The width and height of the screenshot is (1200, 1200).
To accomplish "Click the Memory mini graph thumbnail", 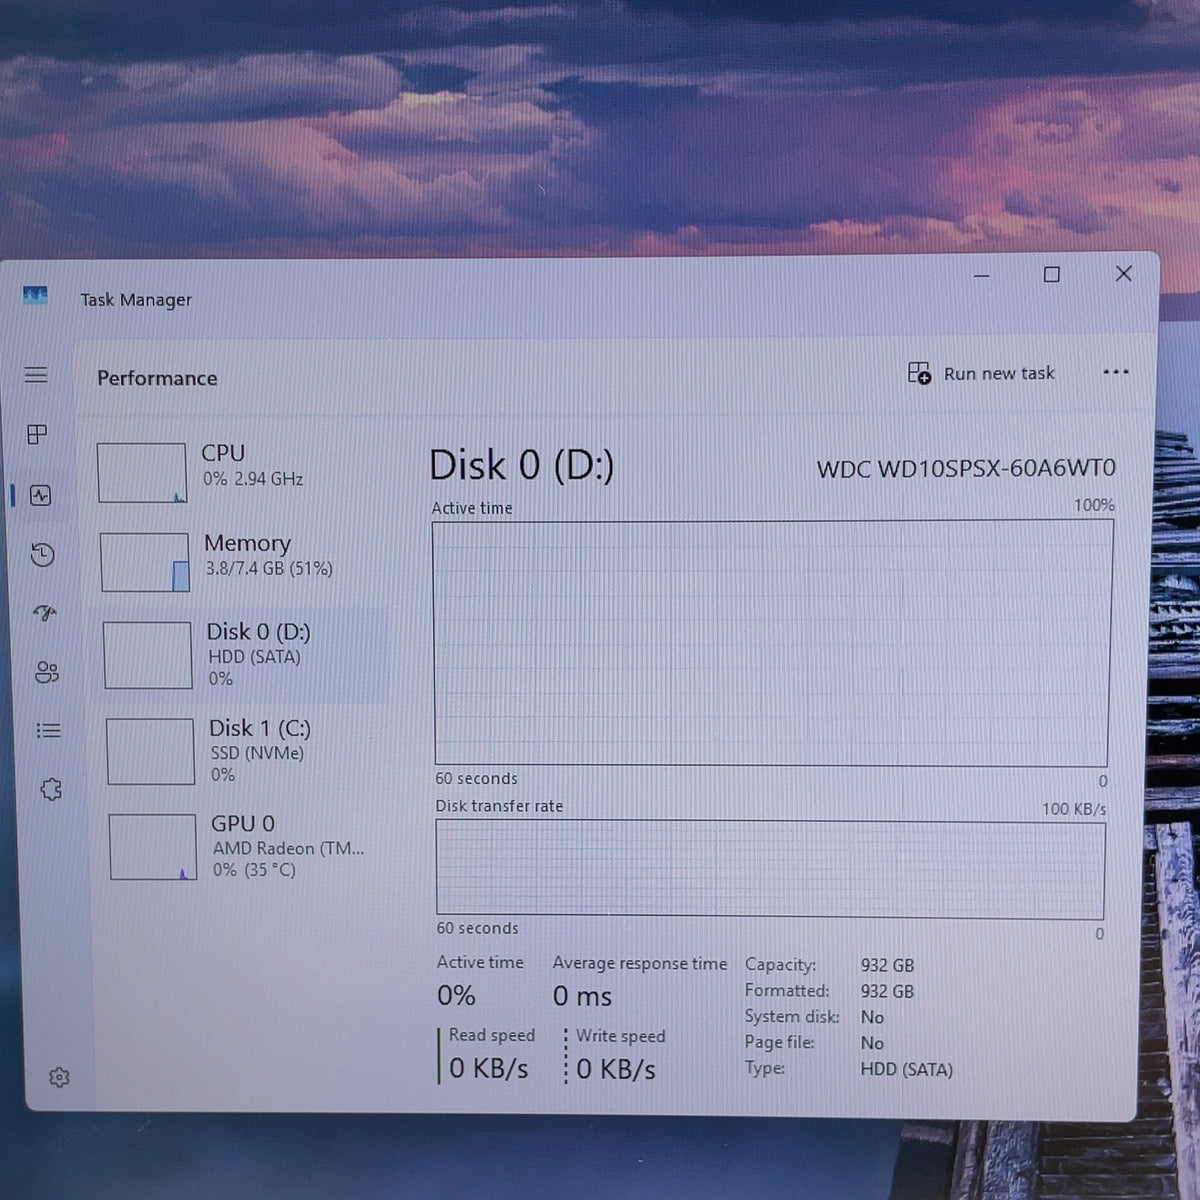I will coord(145,562).
